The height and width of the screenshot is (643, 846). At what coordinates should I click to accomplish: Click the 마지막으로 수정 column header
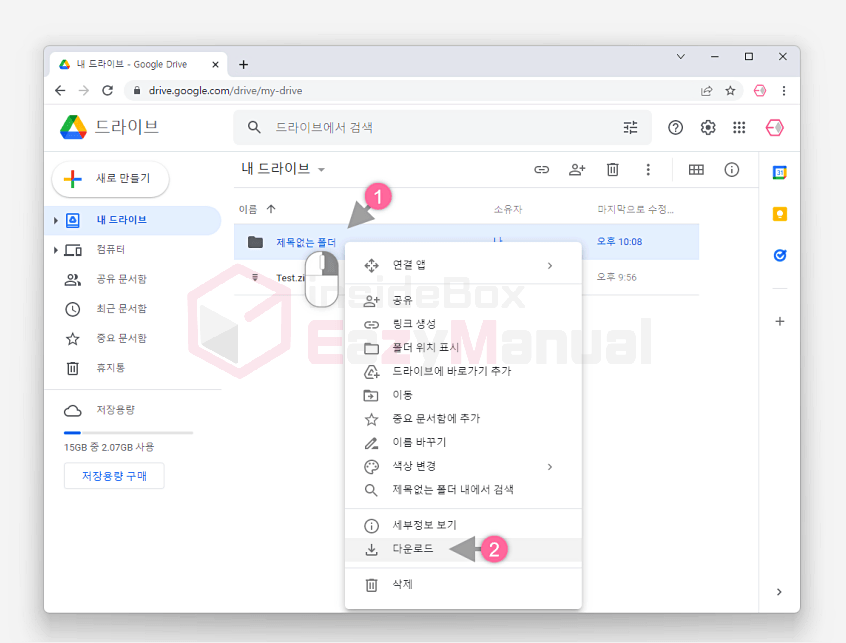coord(636,209)
